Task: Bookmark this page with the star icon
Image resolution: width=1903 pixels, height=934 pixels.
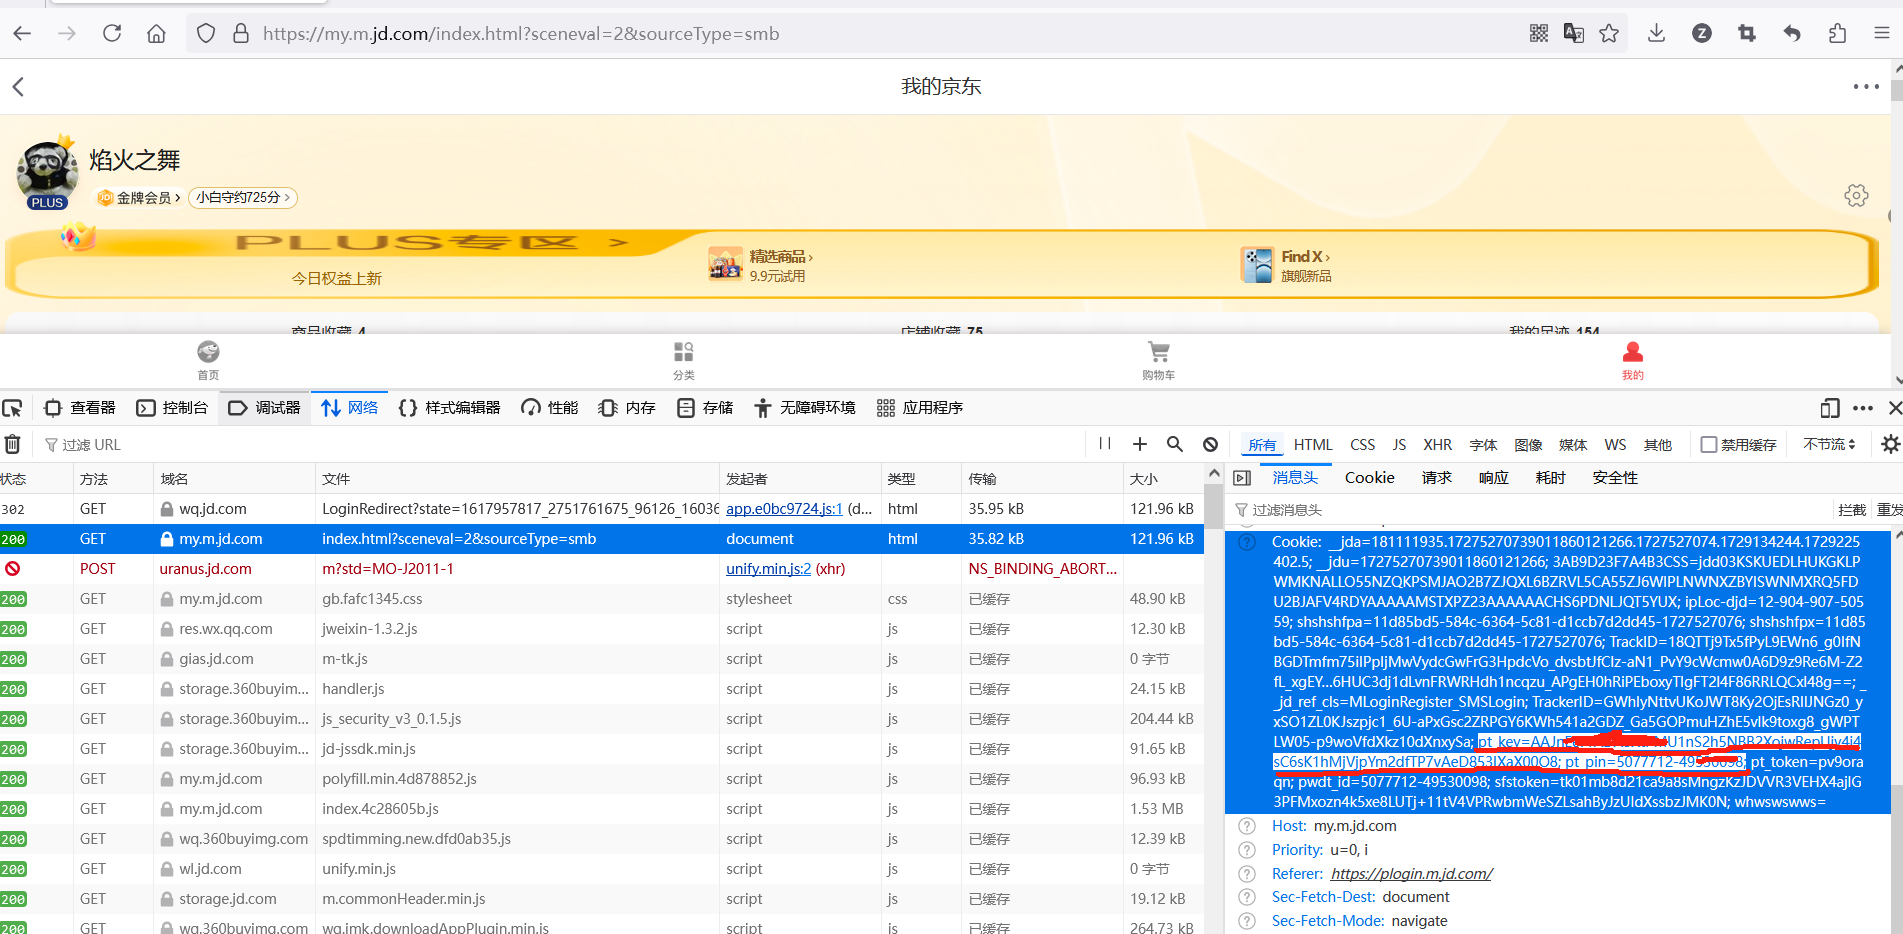Action: click(1609, 34)
